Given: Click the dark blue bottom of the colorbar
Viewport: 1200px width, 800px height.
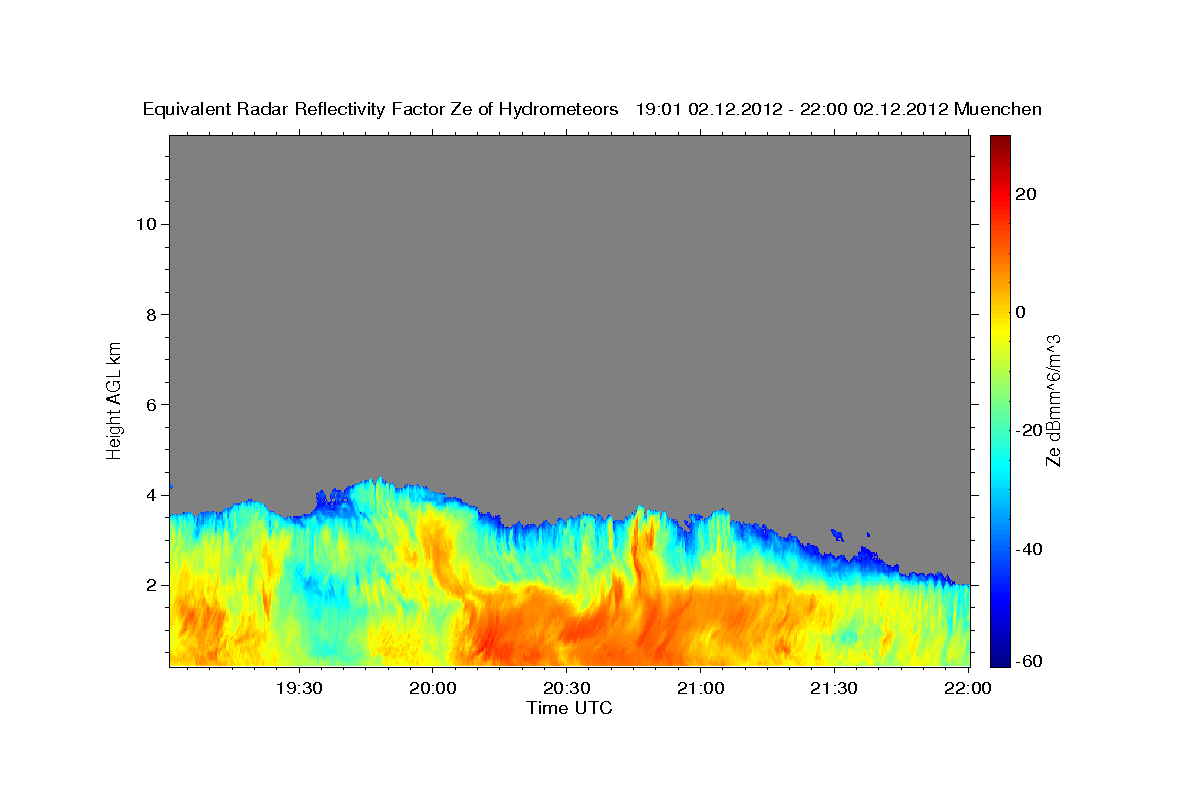Looking at the screenshot, I should tap(1000, 655).
